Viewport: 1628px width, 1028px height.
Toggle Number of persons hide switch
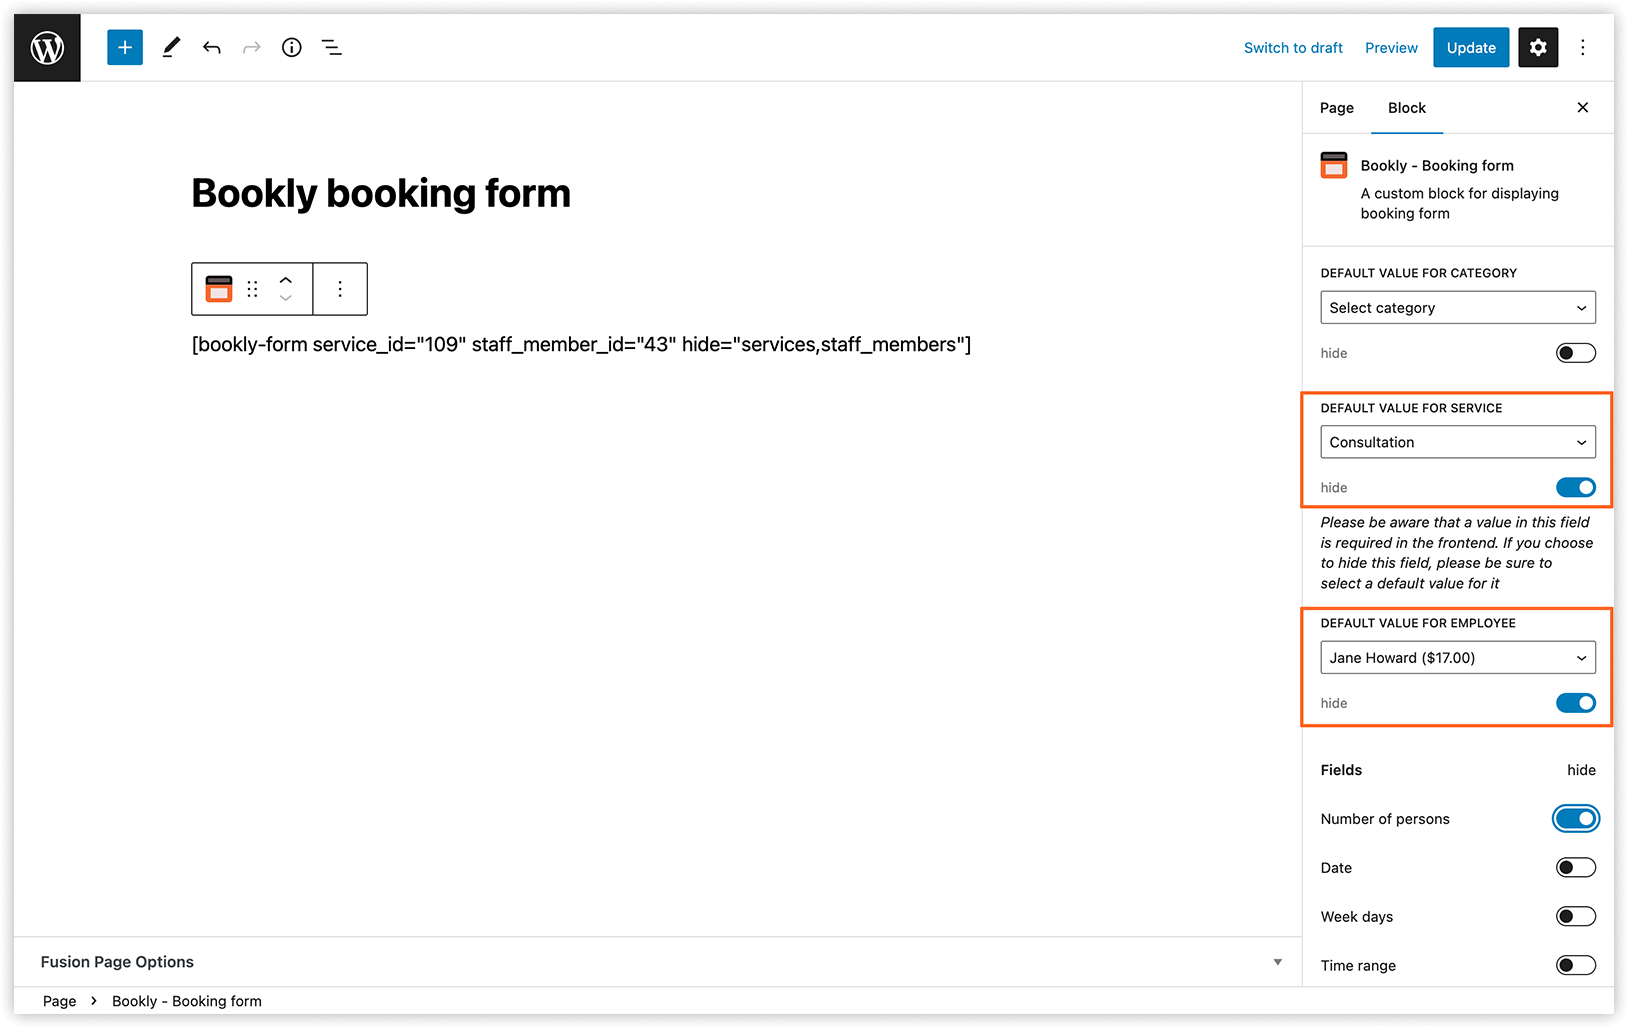1576,819
